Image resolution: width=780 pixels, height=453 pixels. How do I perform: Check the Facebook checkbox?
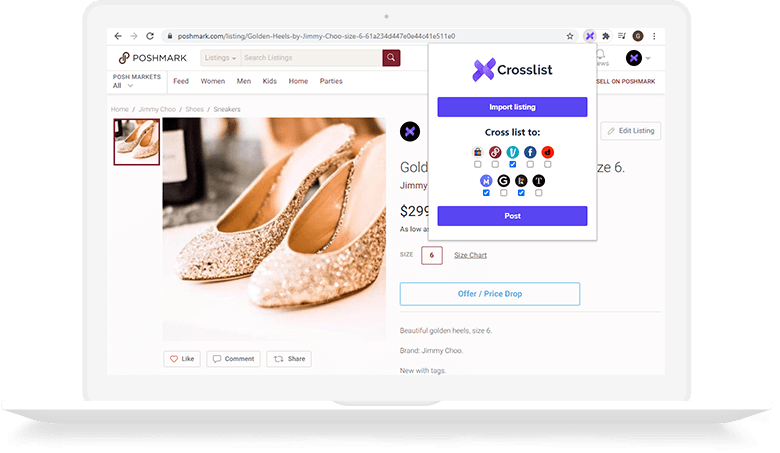(x=530, y=165)
